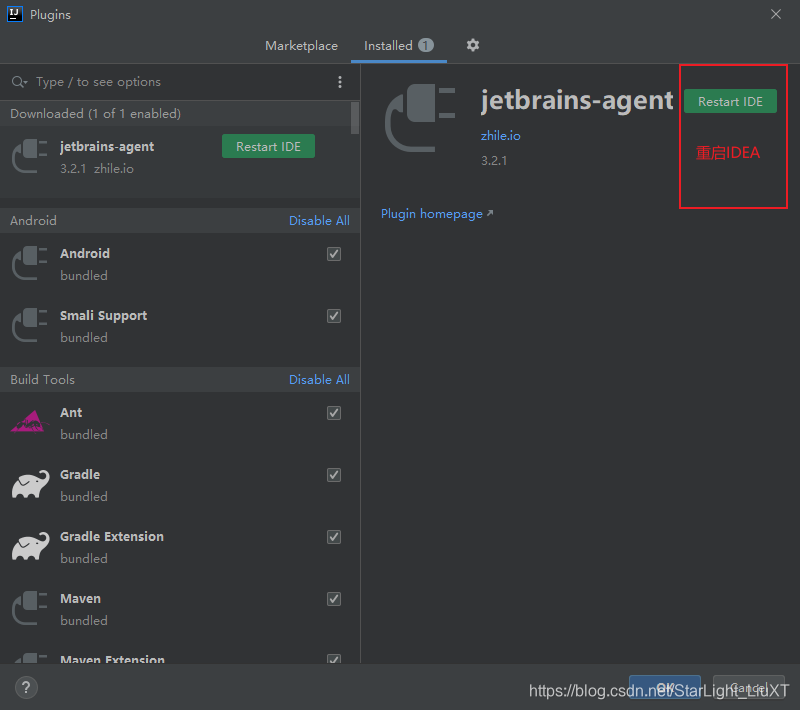Select the Gradle plugin name
Screen dimensions: 800x710
pyautogui.click(x=80, y=475)
